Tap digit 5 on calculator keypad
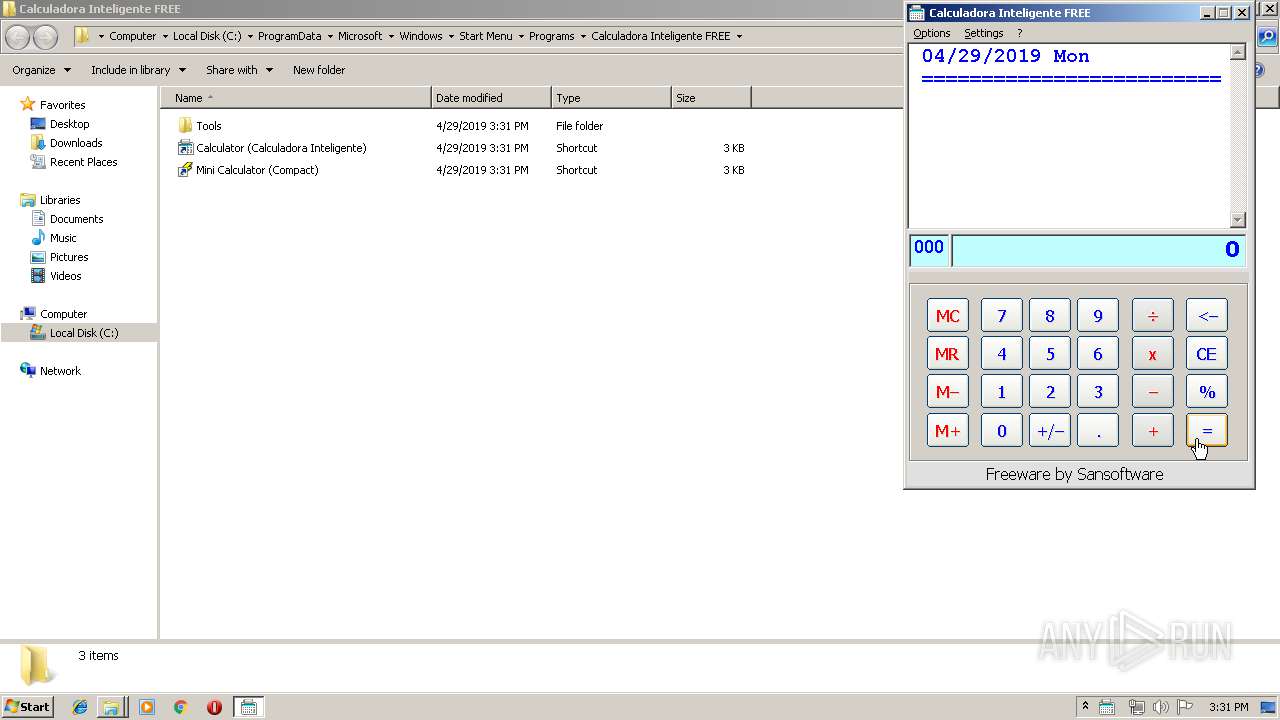This screenshot has height=720, width=1280. pos(1049,354)
